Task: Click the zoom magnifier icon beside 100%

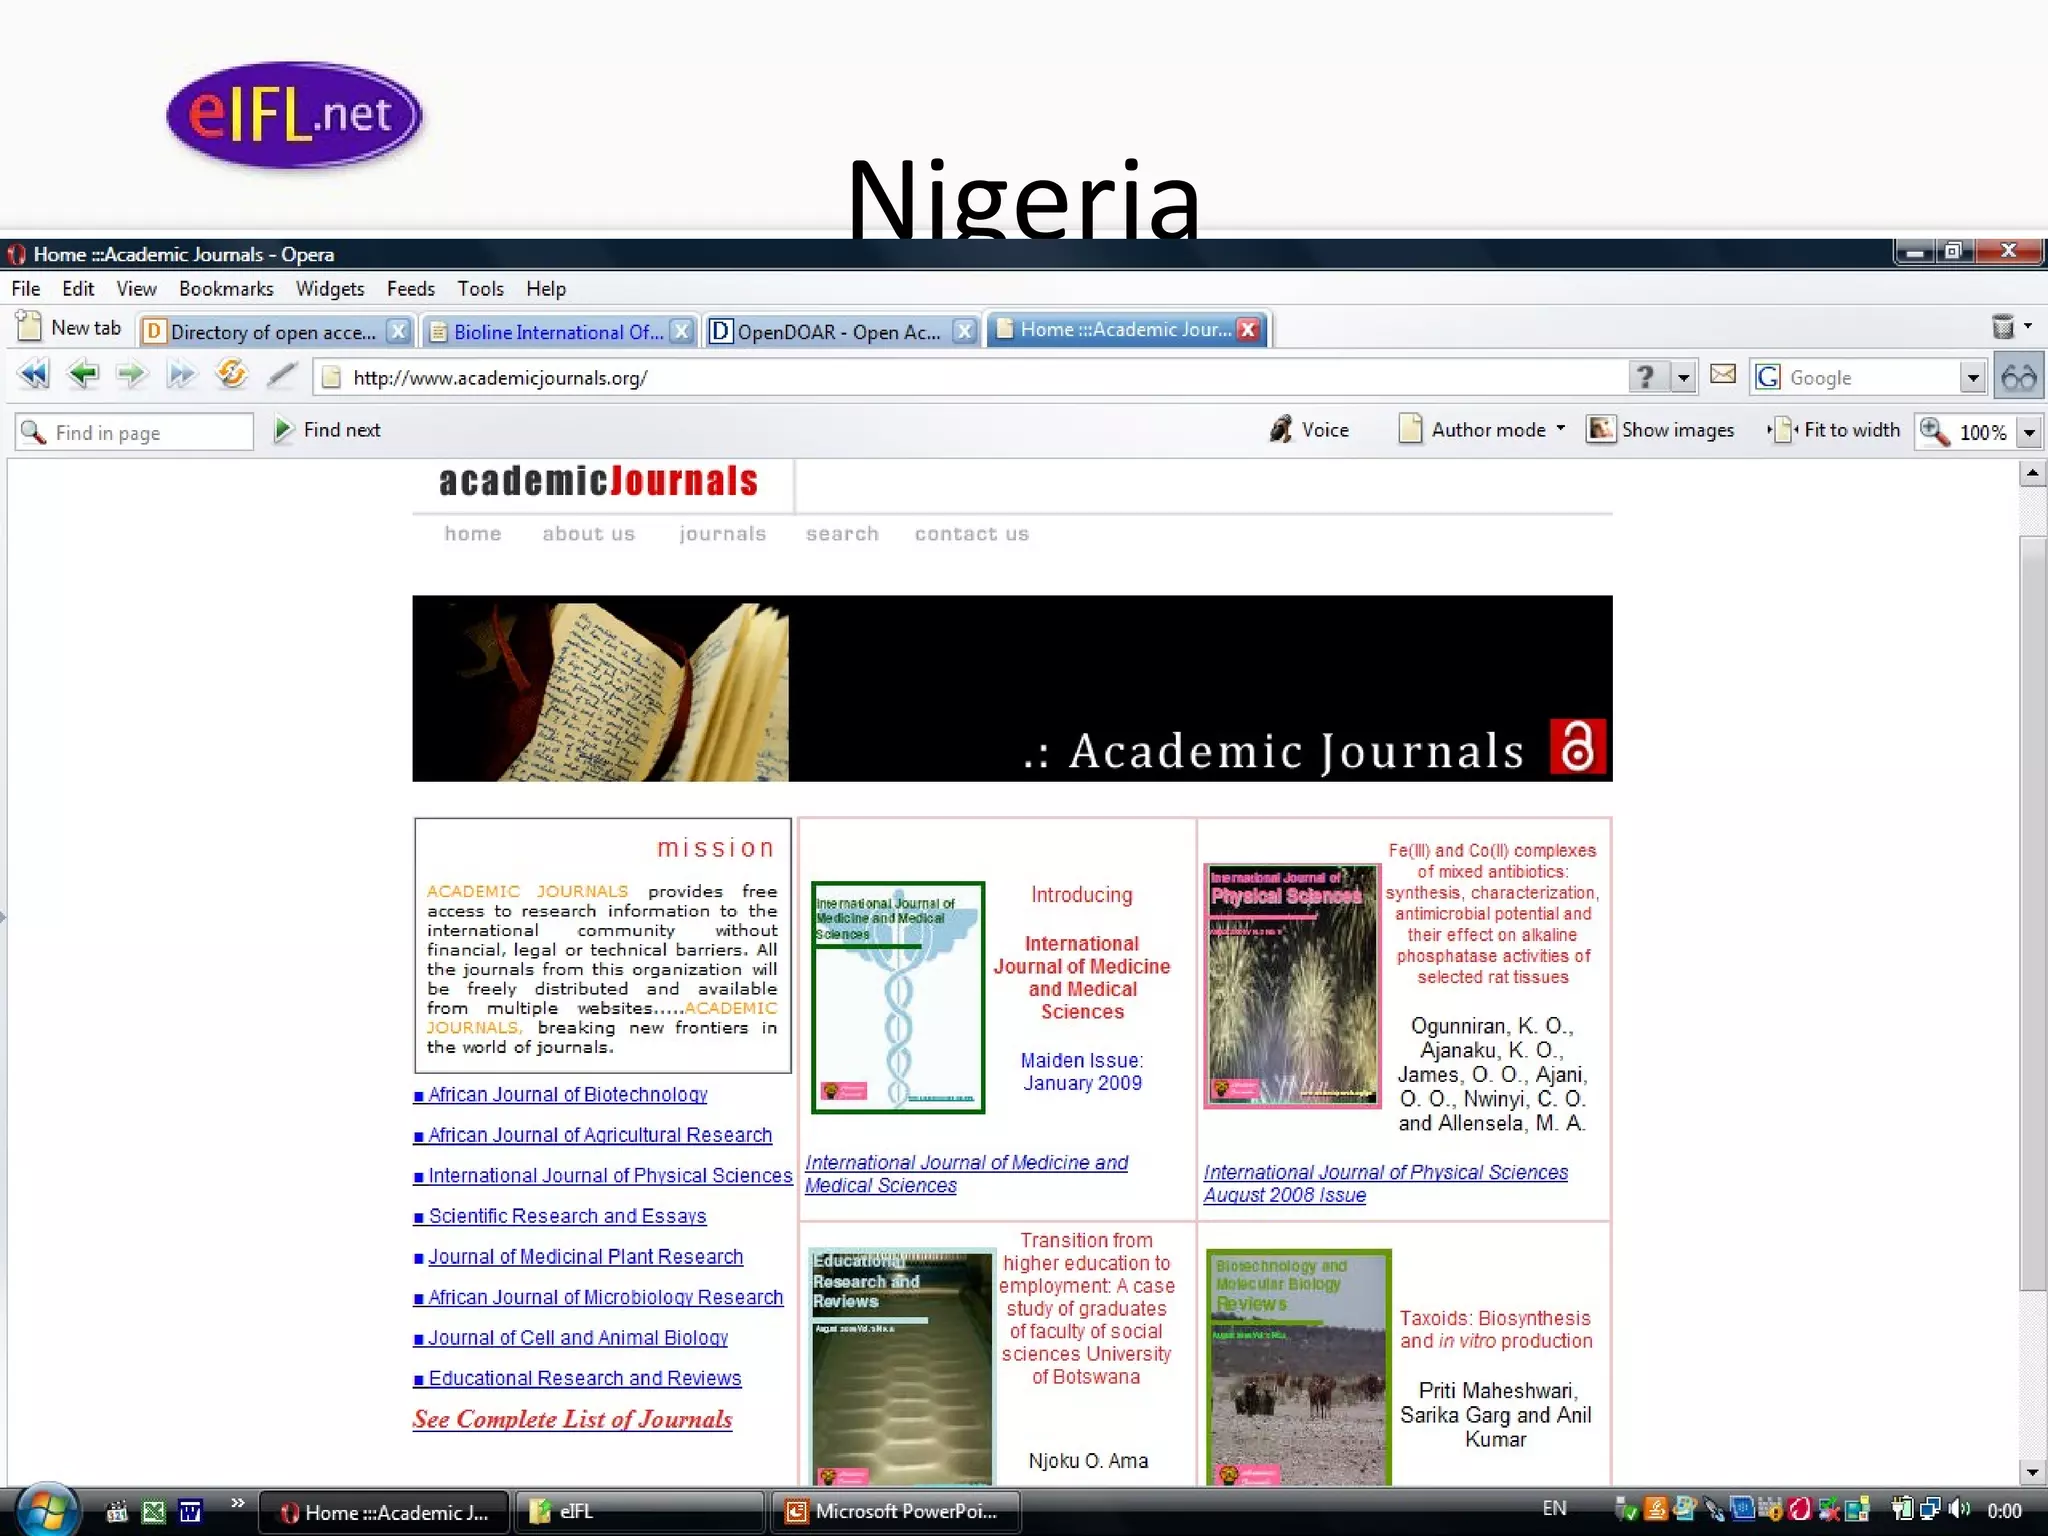Action: pyautogui.click(x=1934, y=431)
